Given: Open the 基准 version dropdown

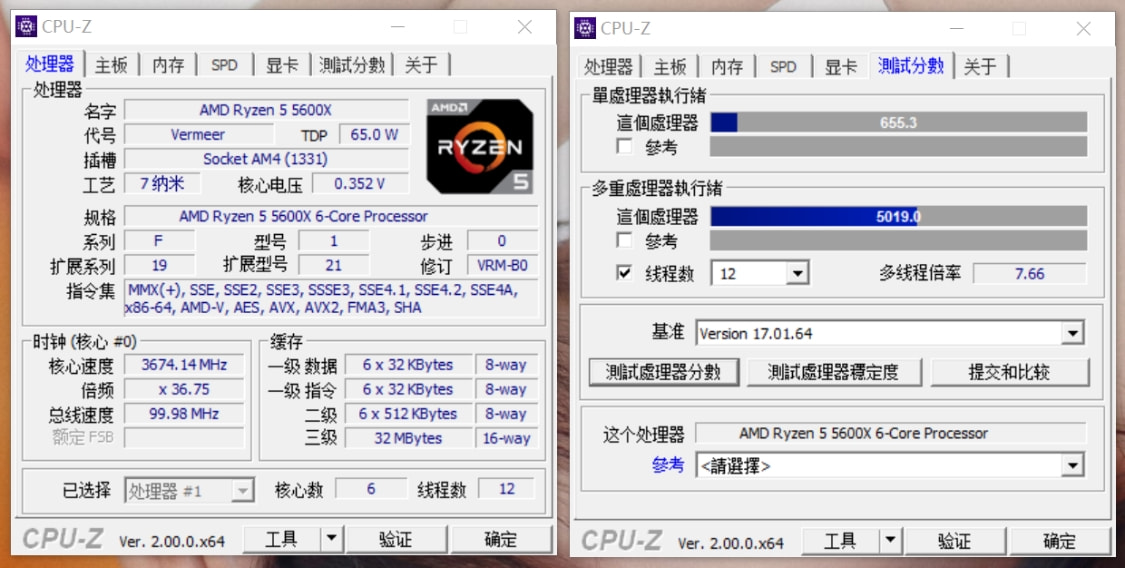Looking at the screenshot, I should point(1073,333).
